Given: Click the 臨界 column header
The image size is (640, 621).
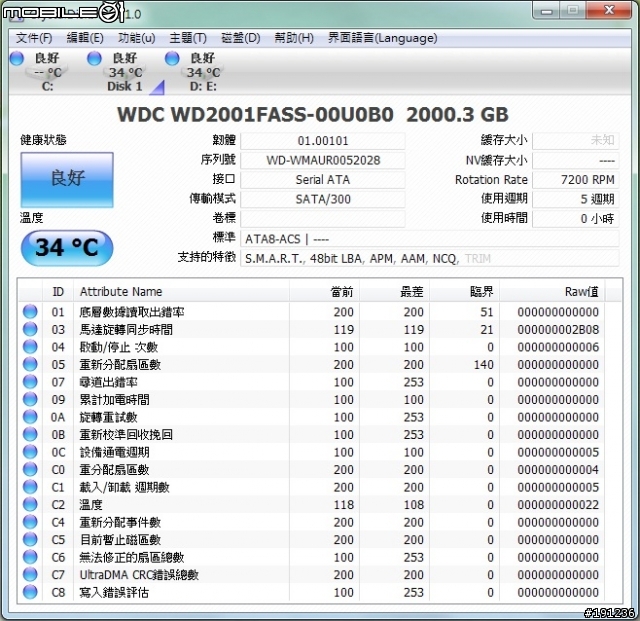Looking at the screenshot, I should [464, 292].
